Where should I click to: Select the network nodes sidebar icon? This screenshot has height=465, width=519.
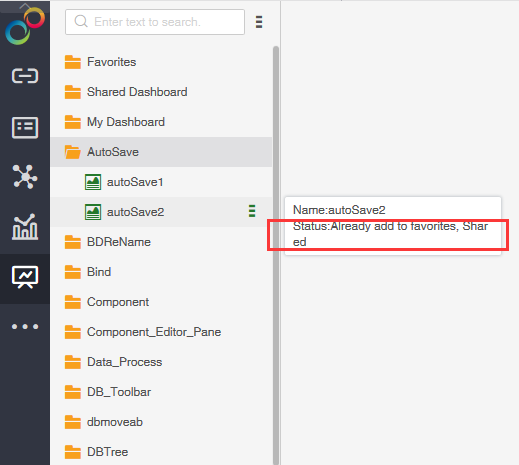coord(25,177)
